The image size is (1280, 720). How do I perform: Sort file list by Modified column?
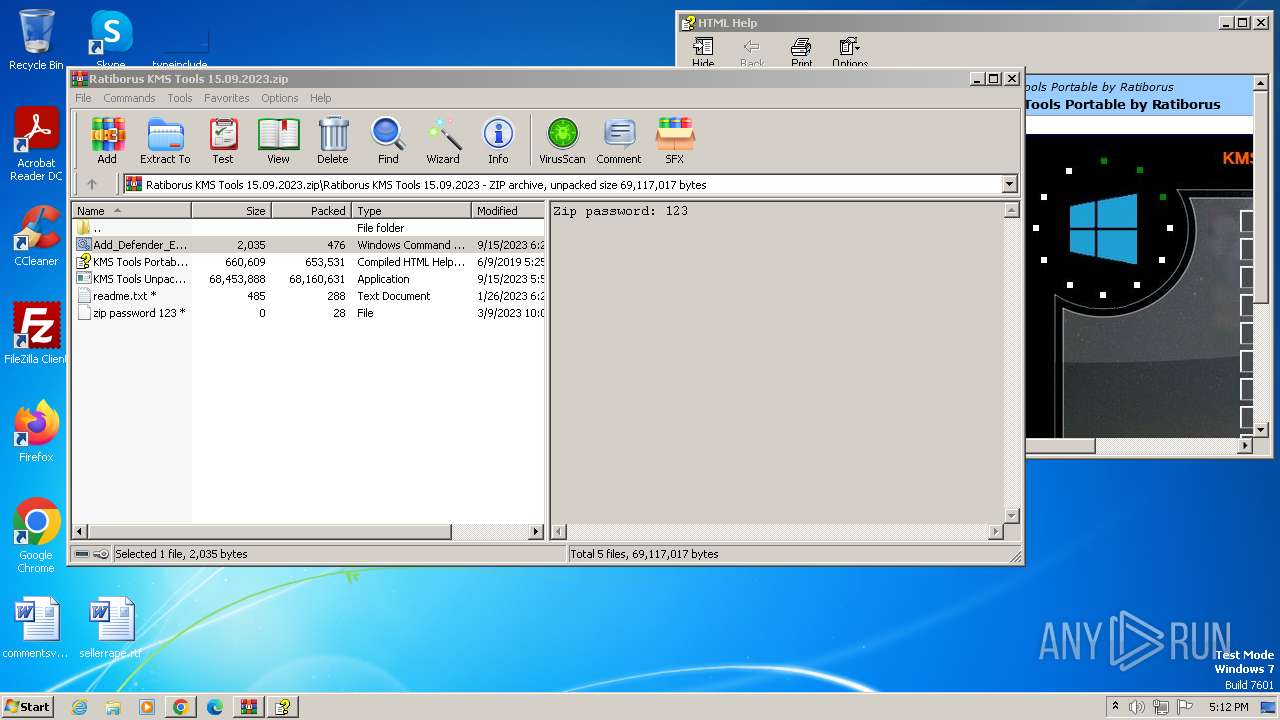coord(508,211)
